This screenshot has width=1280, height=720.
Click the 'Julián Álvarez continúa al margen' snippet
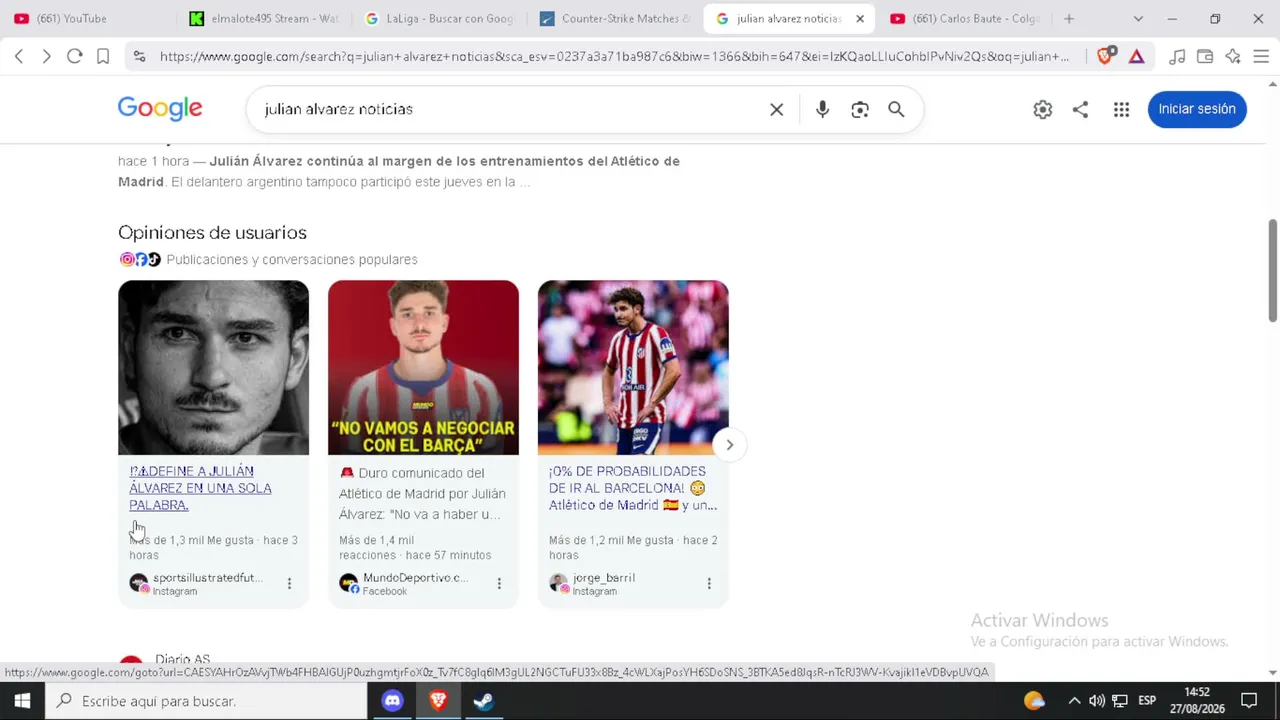pyautogui.click(x=399, y=171)
